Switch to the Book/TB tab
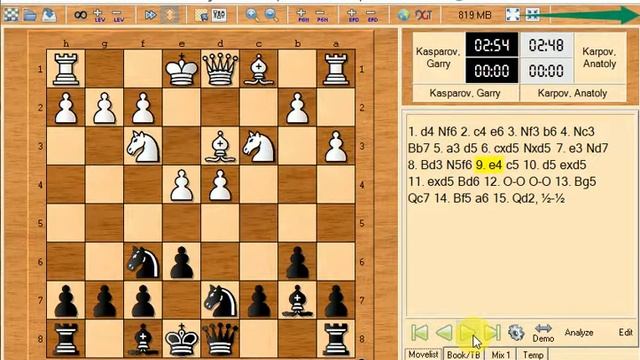The height and width of the screenshot is (360, 640). click(463, 354)
